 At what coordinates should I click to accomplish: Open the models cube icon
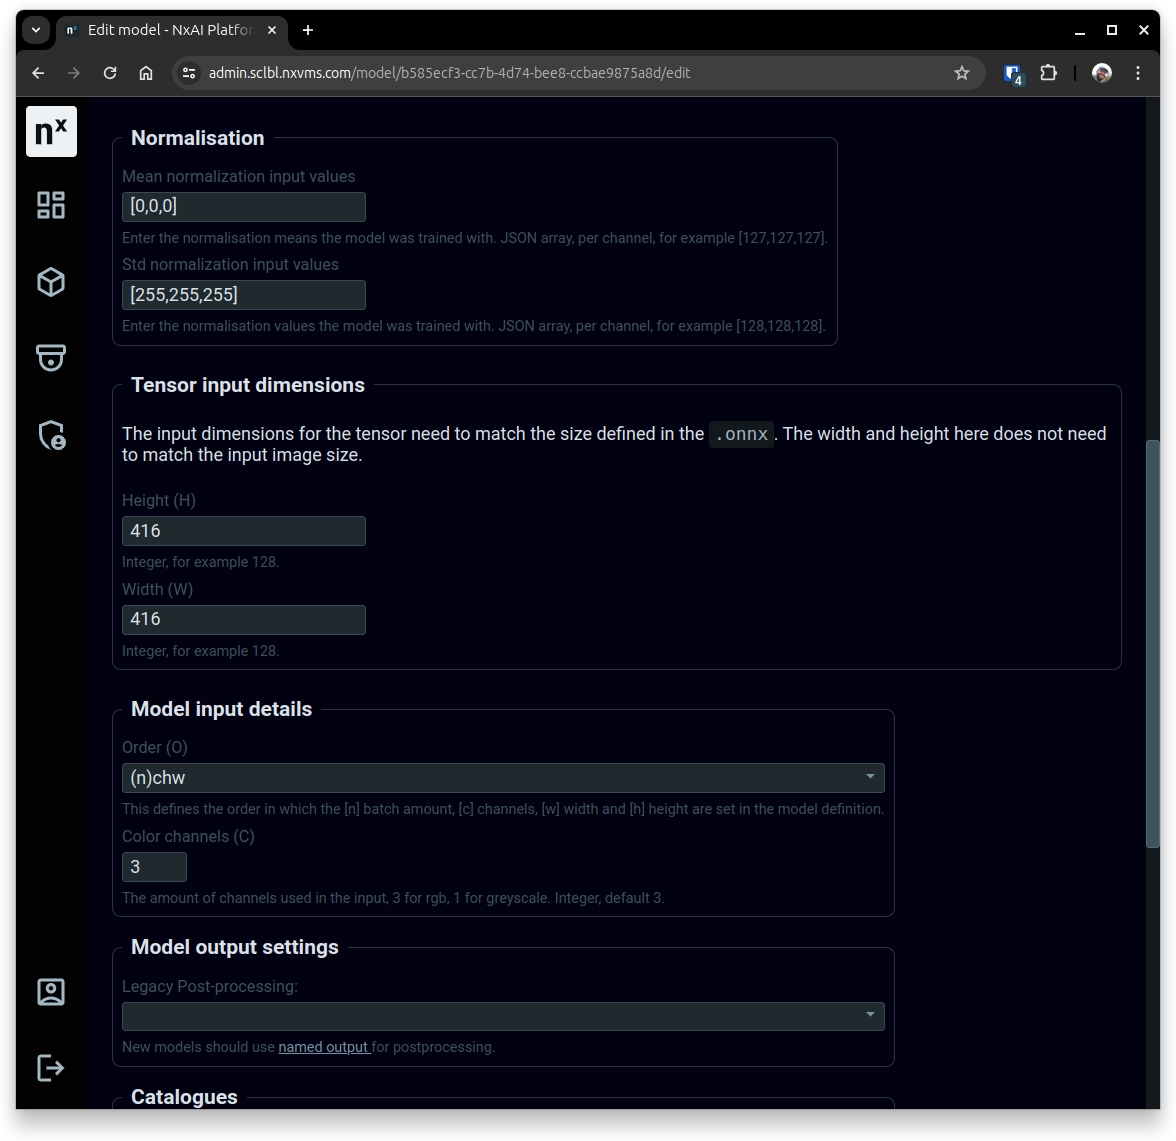(x=51, y=282)
